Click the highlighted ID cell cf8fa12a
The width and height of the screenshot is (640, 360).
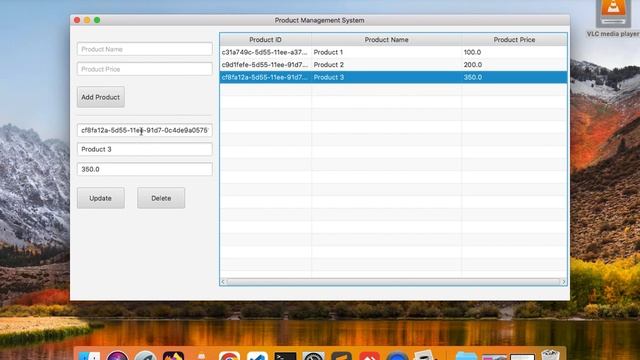(x=265, y=77)
